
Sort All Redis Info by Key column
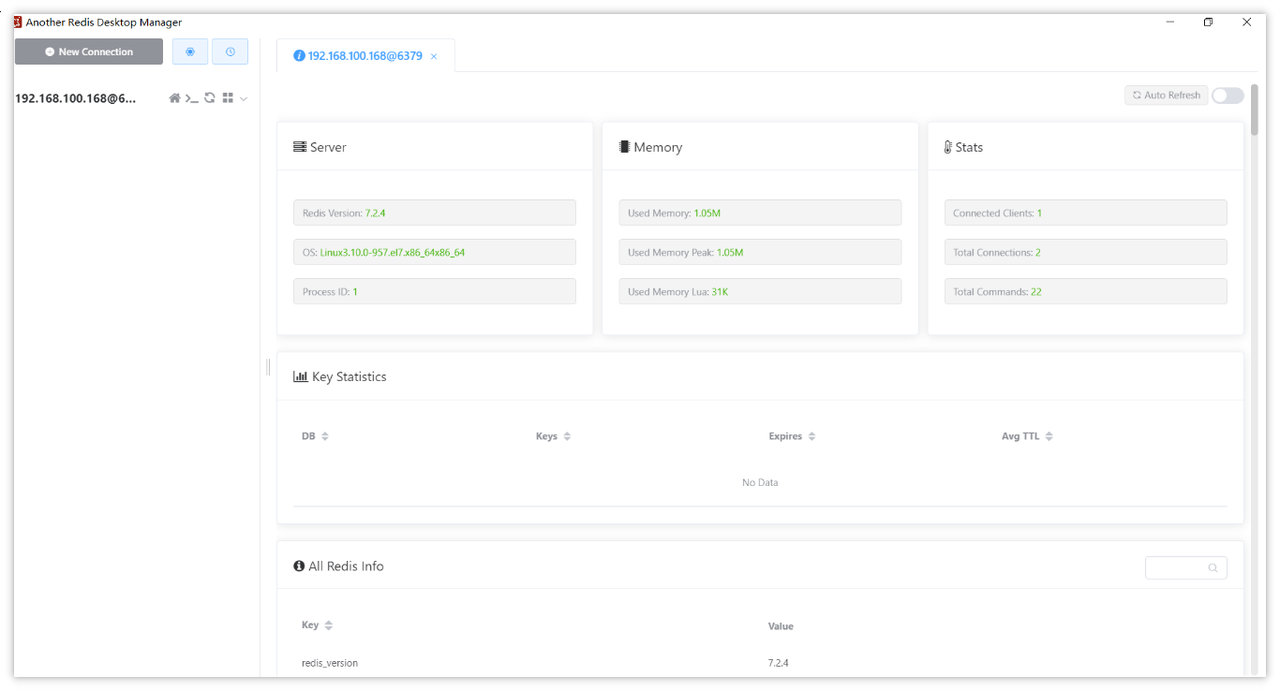click(x=328, y=626)
